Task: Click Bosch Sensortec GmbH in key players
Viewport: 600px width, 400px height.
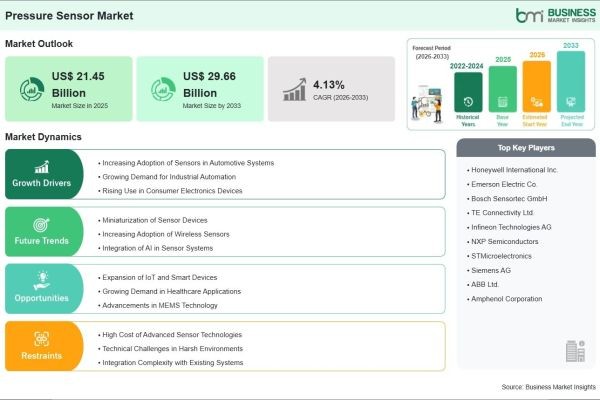Action: 507,199
